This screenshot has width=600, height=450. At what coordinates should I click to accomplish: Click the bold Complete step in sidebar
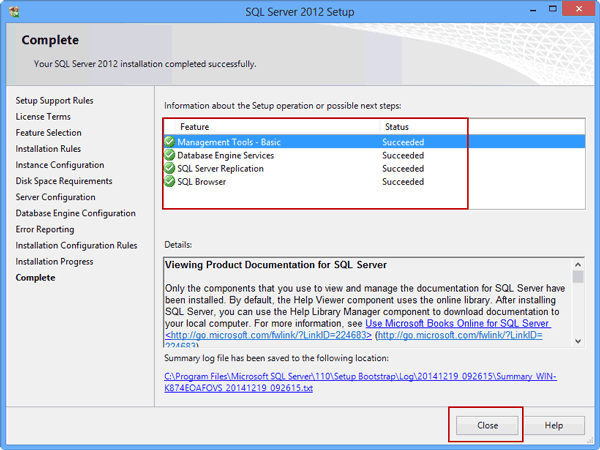[35, 277]
